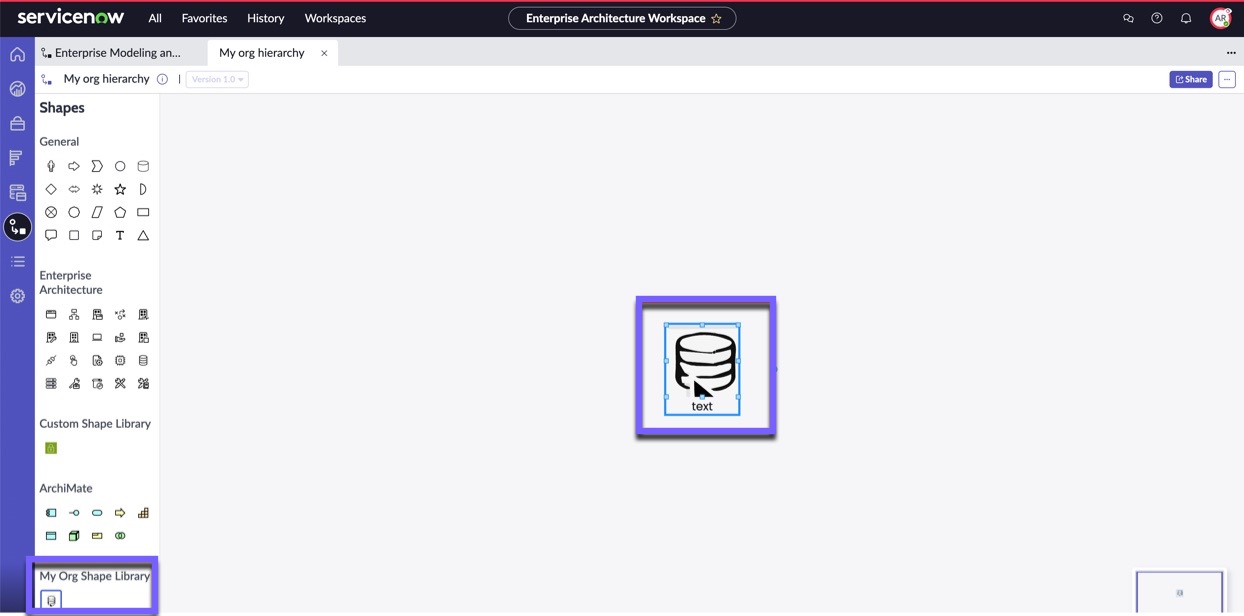The height and width of the screenshot is (616, 1244).
Task: Choose the yellow arrow ArchiMate shape
Action: (120, 513)
